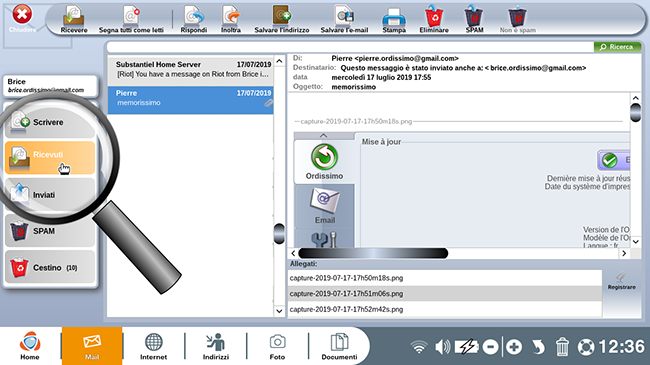Mark message as SPAM in toolbar
The height and width of the screenshot is (365, 650).
point(474,19)
